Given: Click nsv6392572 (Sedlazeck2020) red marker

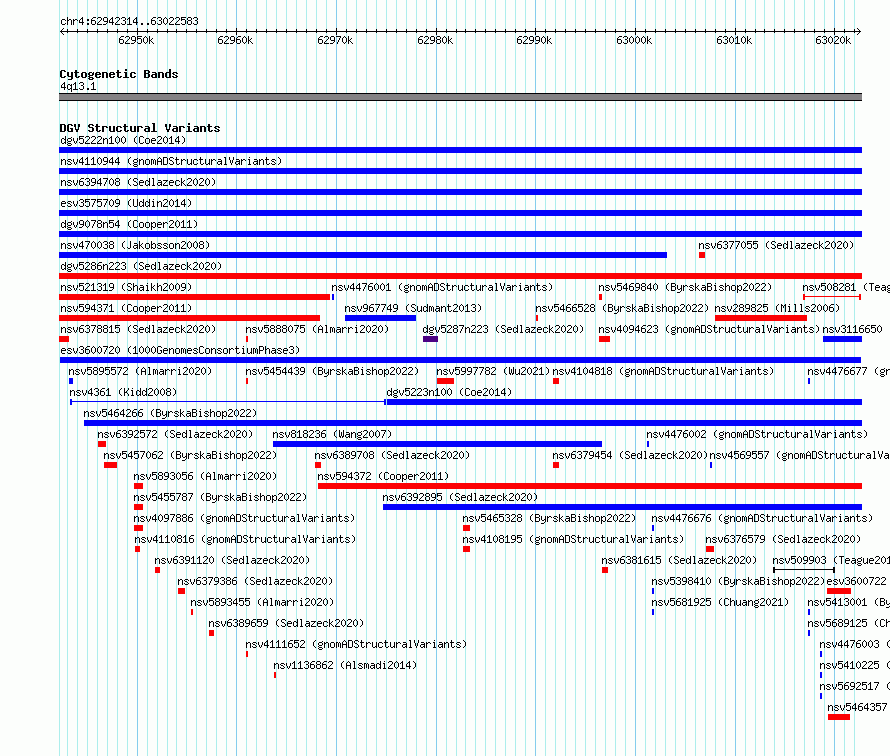Looking at the screenshot, I should pos(102,444).
